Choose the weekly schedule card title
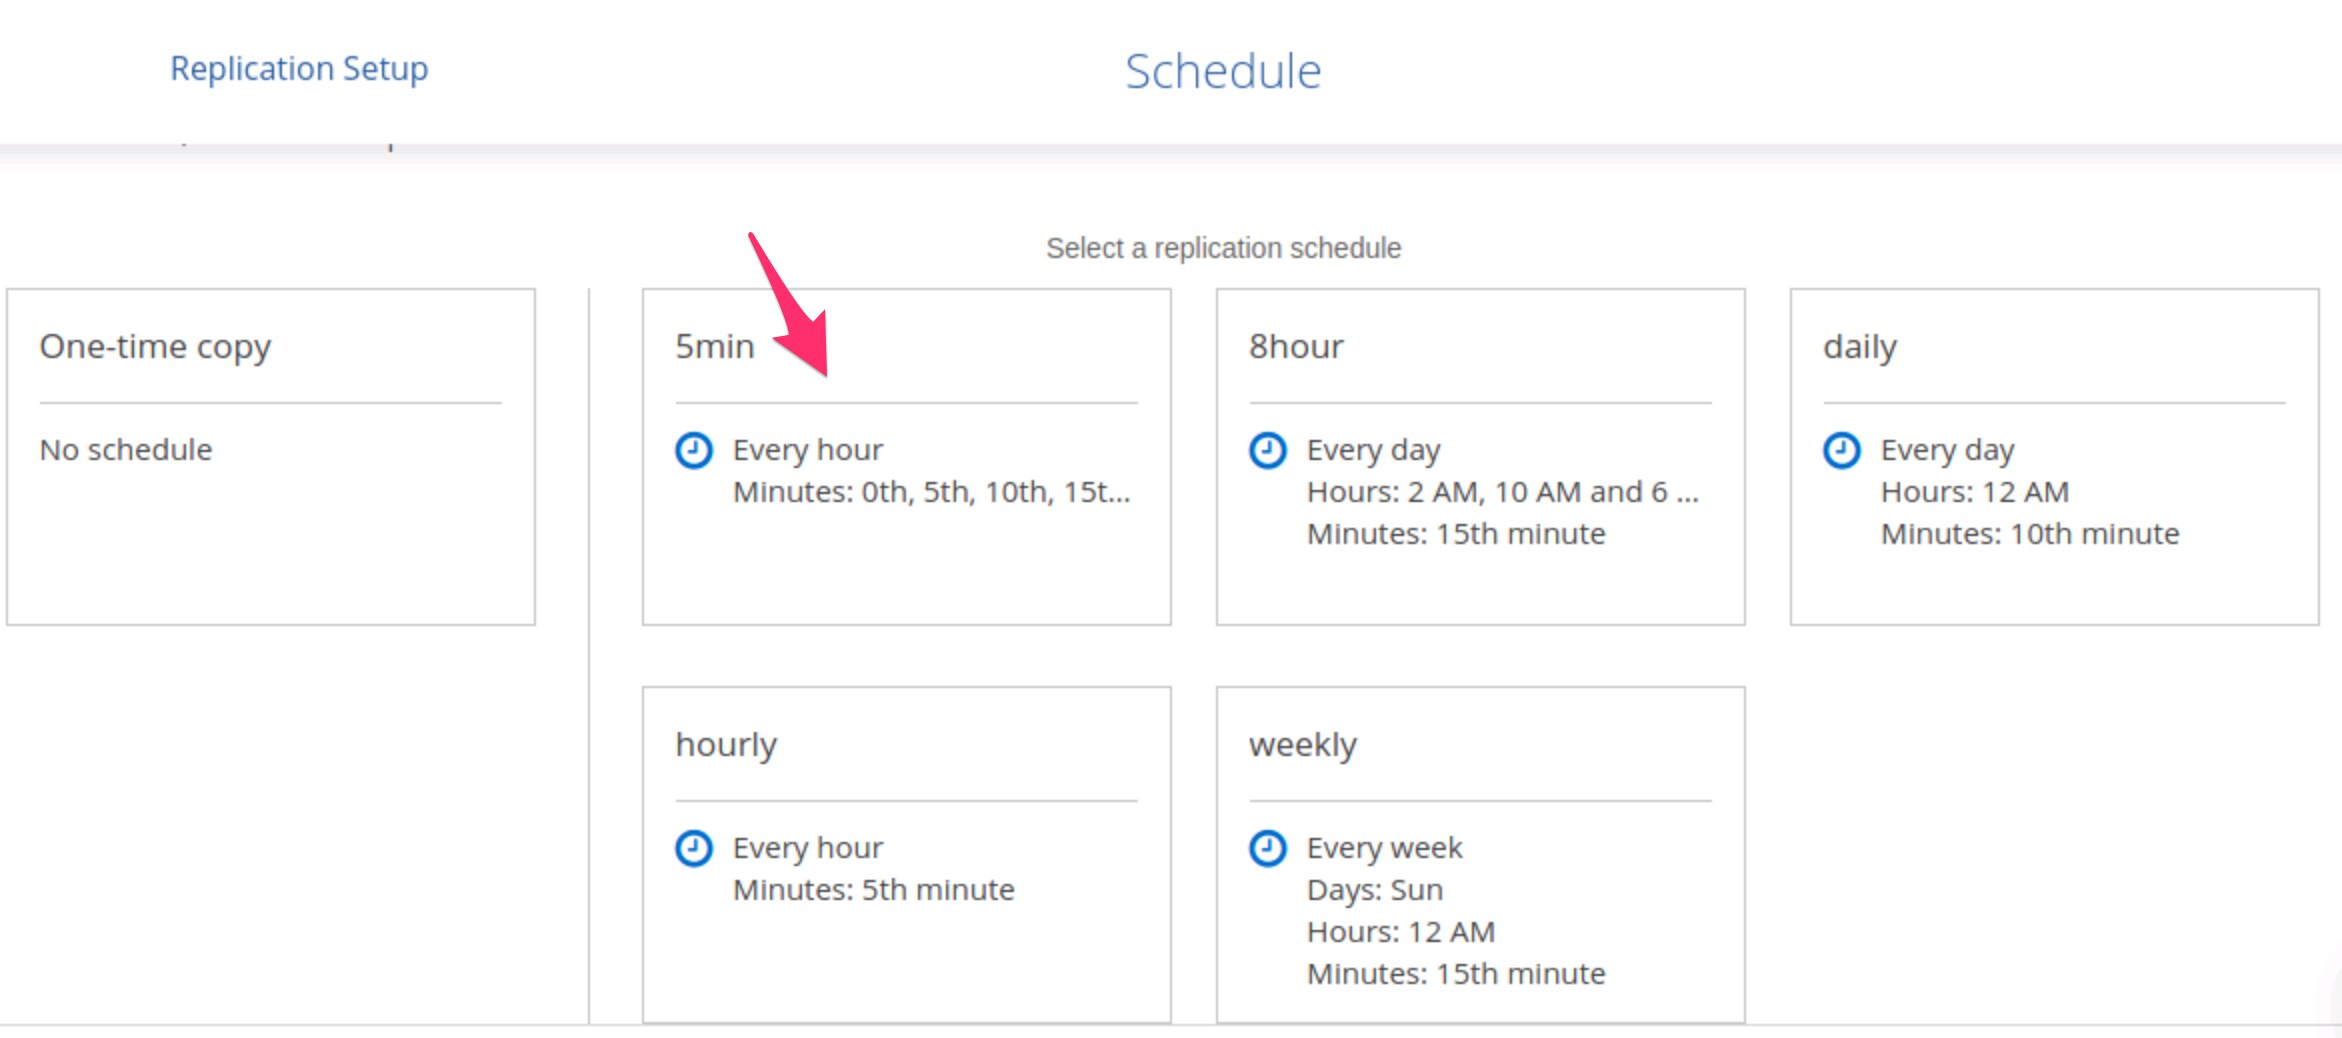Image resolution: width=2342 pixels, height=1038 pixels. (x=1302, y=745)
